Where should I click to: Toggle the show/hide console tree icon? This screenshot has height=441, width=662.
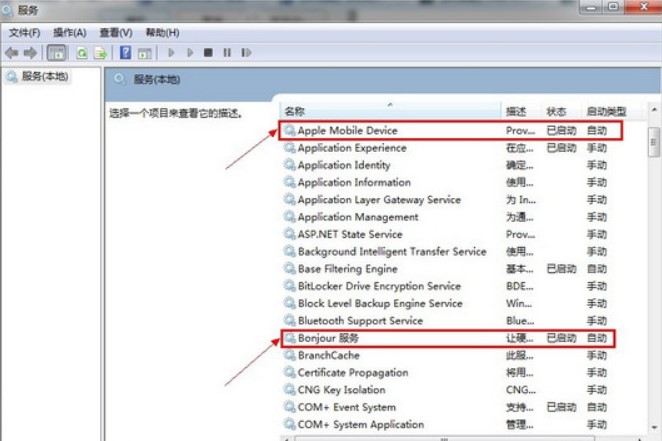[57, 53]
